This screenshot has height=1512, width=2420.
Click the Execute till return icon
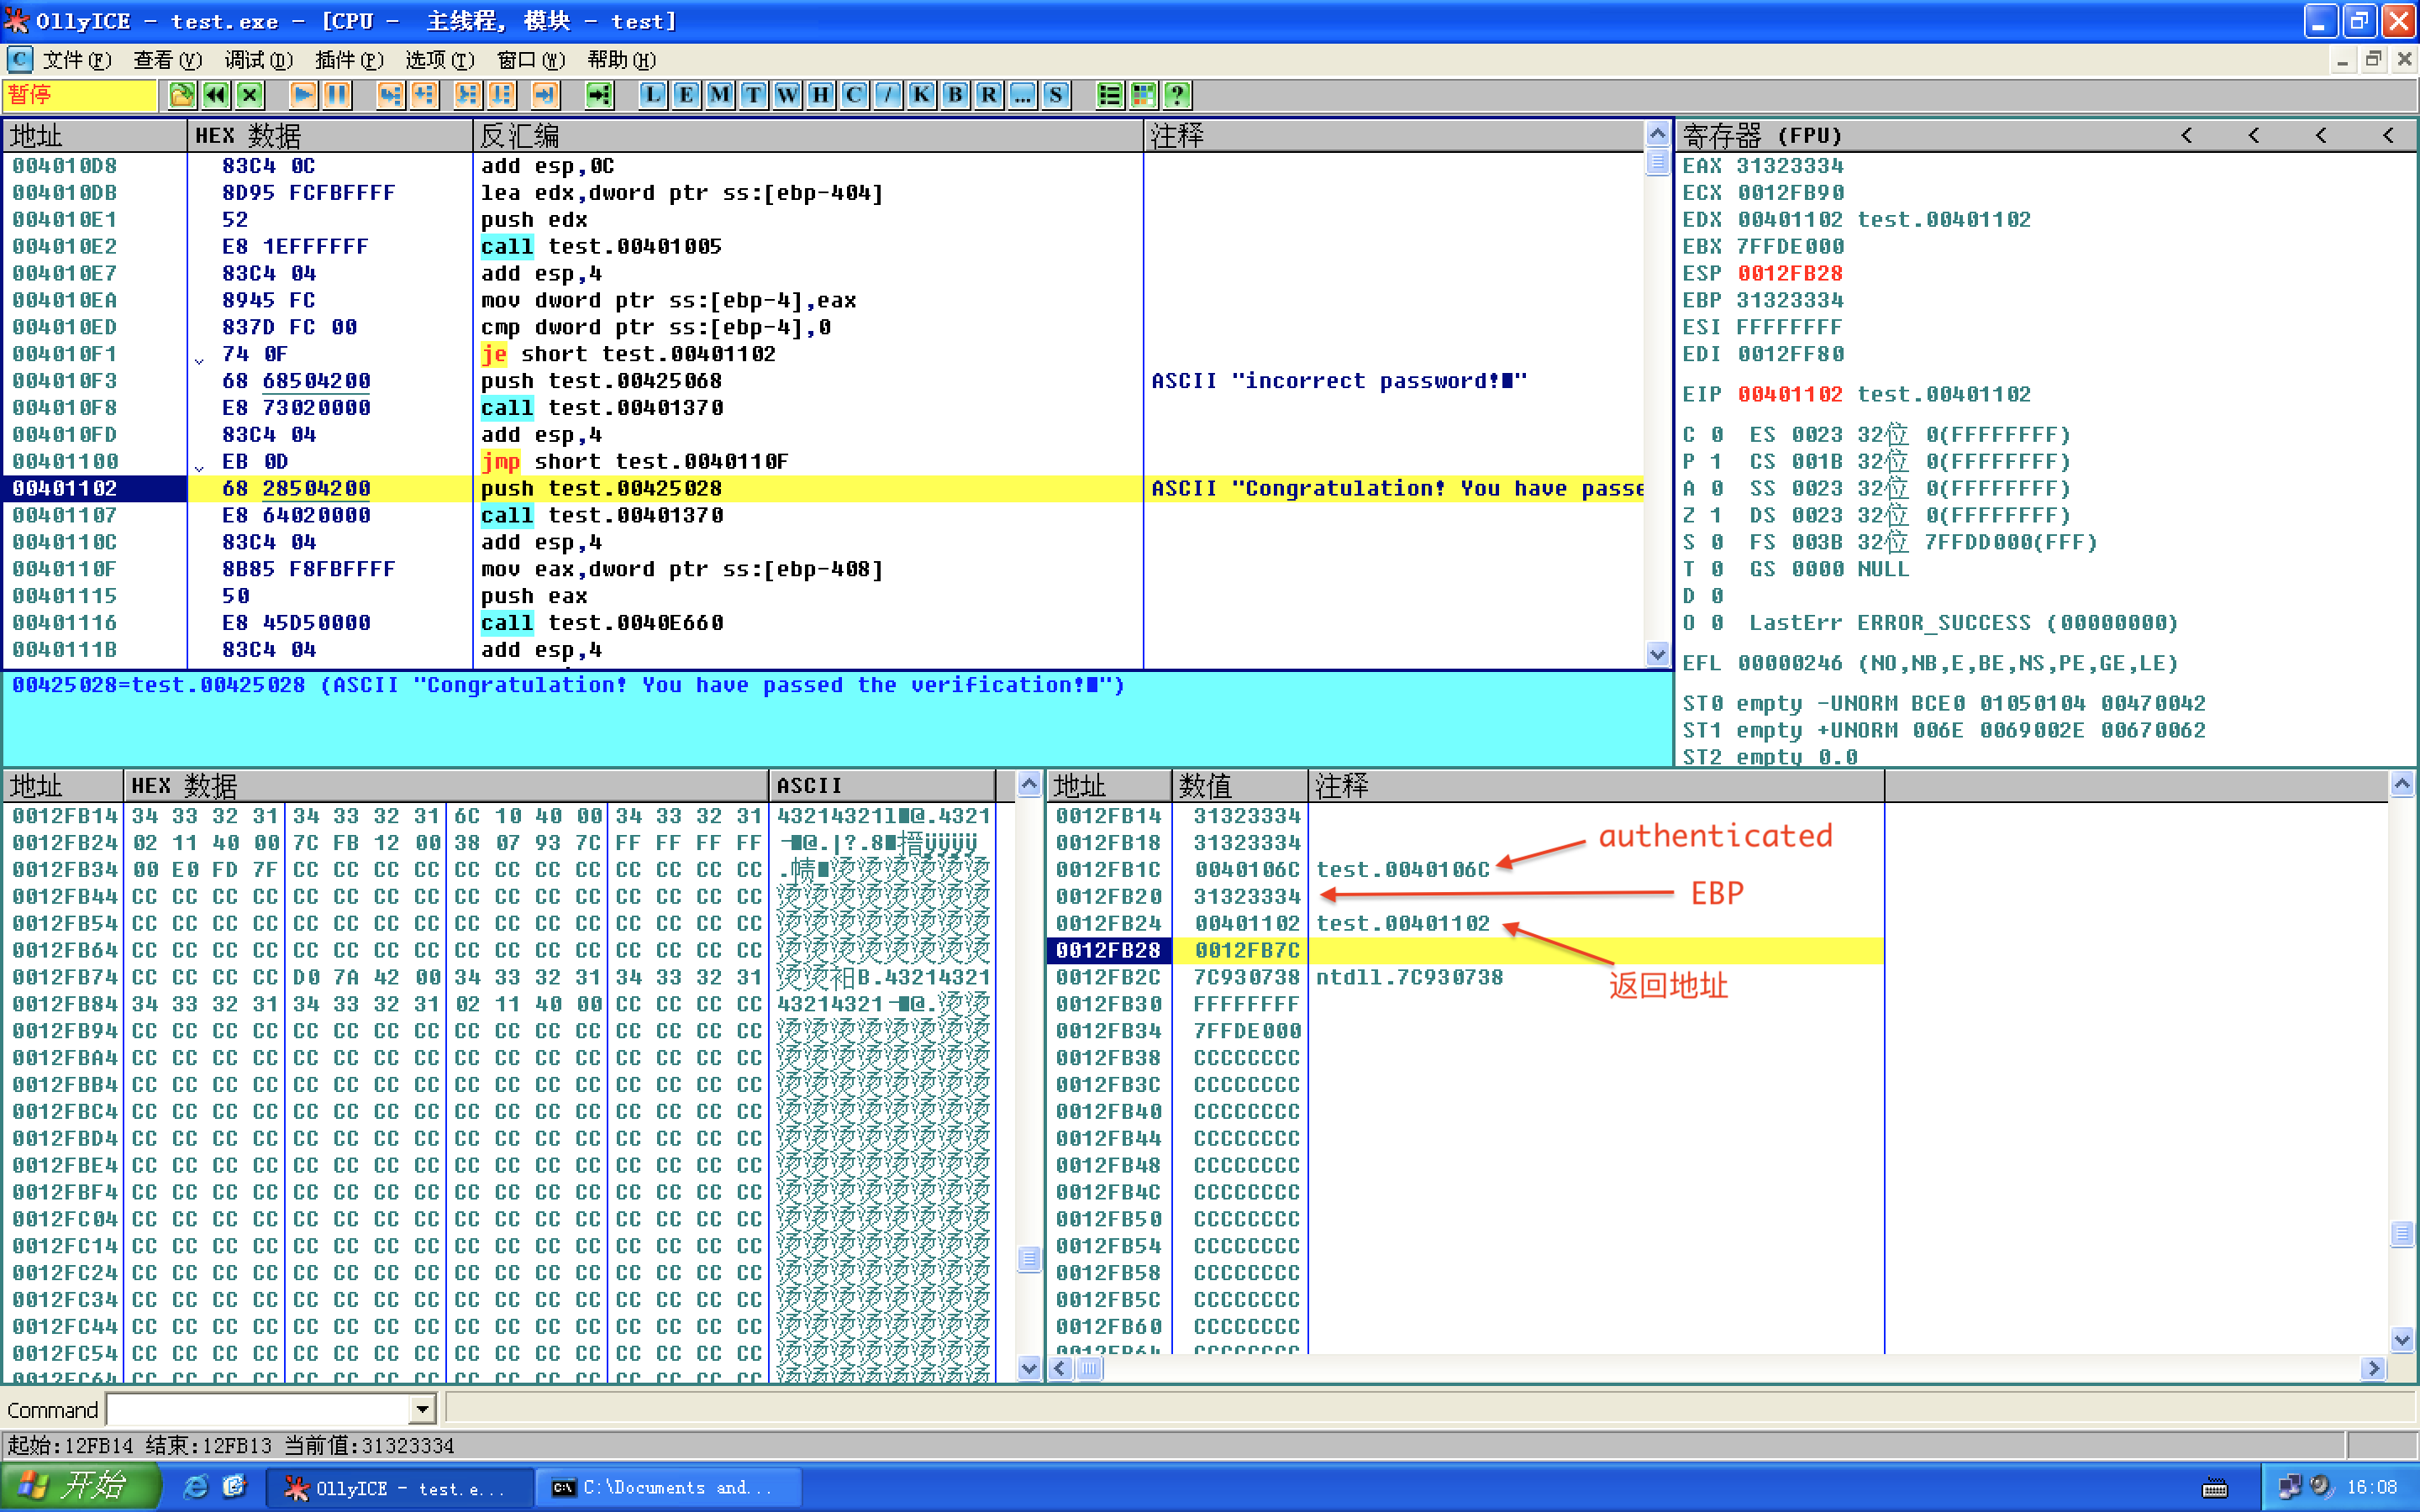coord(544,95)
